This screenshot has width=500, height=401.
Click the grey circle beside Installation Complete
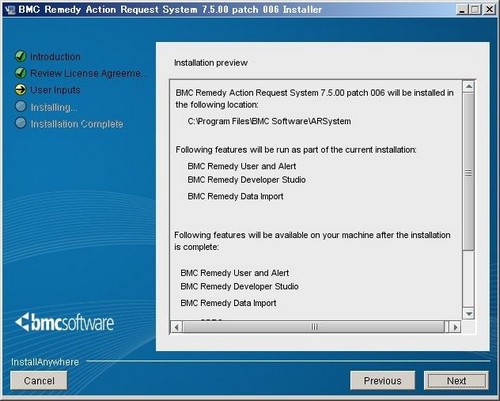[21, 123]
